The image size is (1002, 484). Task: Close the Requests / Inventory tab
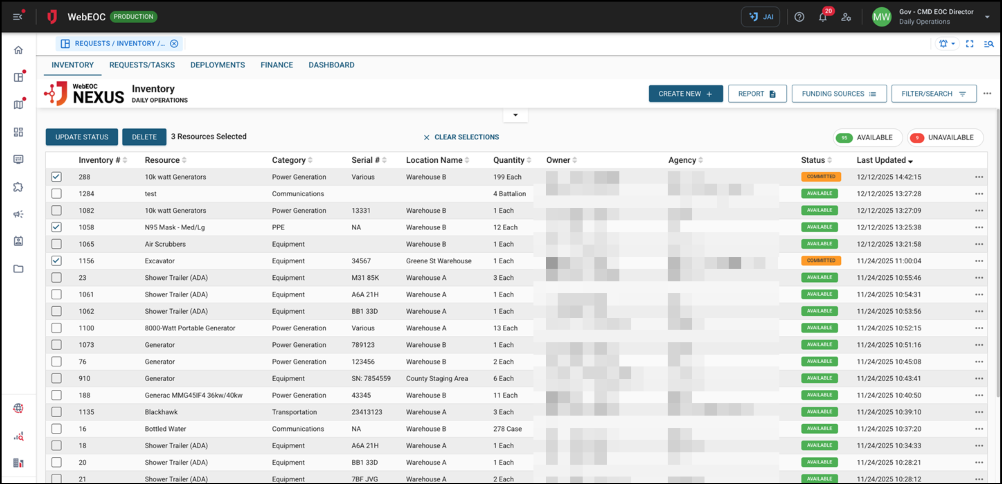[174, 44]
